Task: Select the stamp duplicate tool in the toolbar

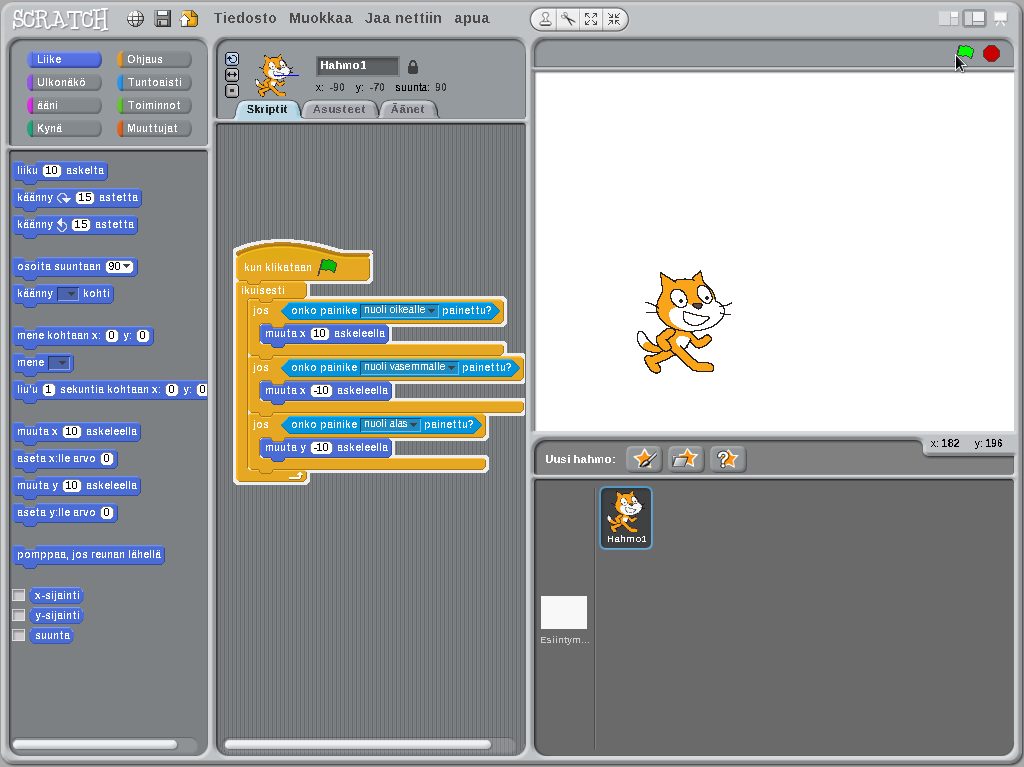Action: [545, 19]
